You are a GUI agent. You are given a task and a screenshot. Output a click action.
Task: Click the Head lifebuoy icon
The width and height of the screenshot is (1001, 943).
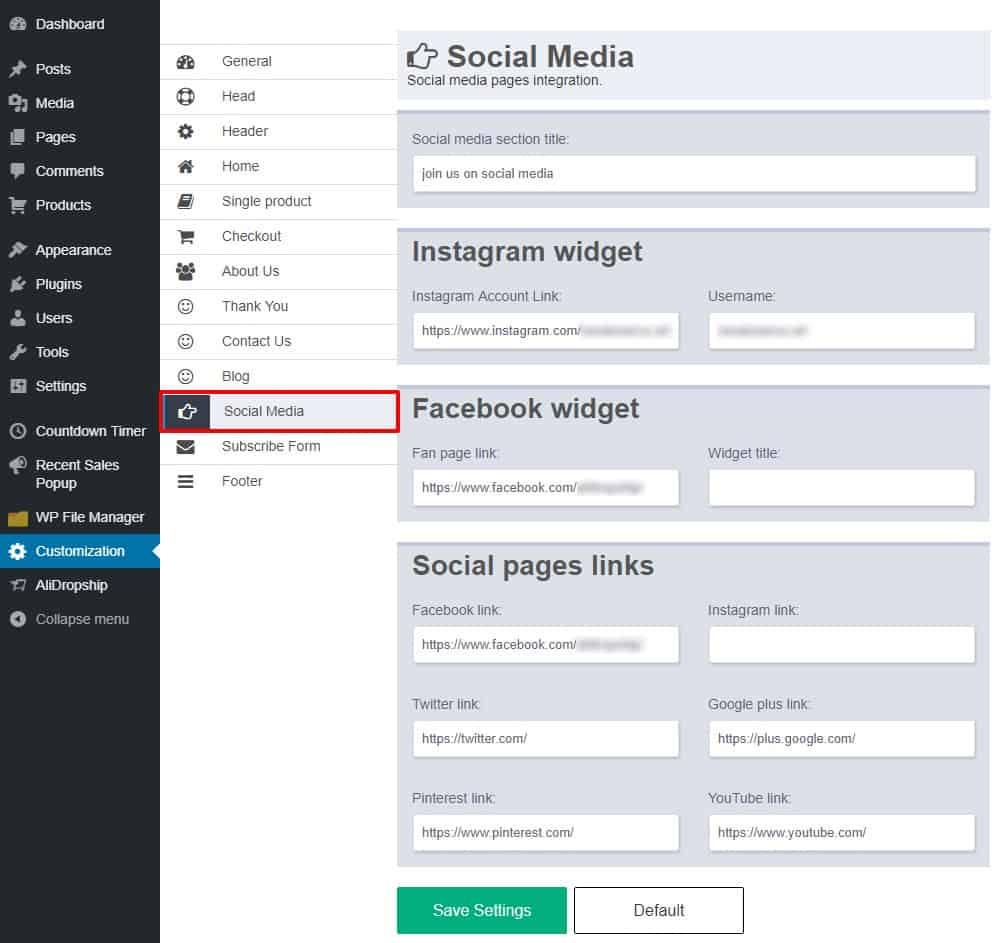coord(186,96)
